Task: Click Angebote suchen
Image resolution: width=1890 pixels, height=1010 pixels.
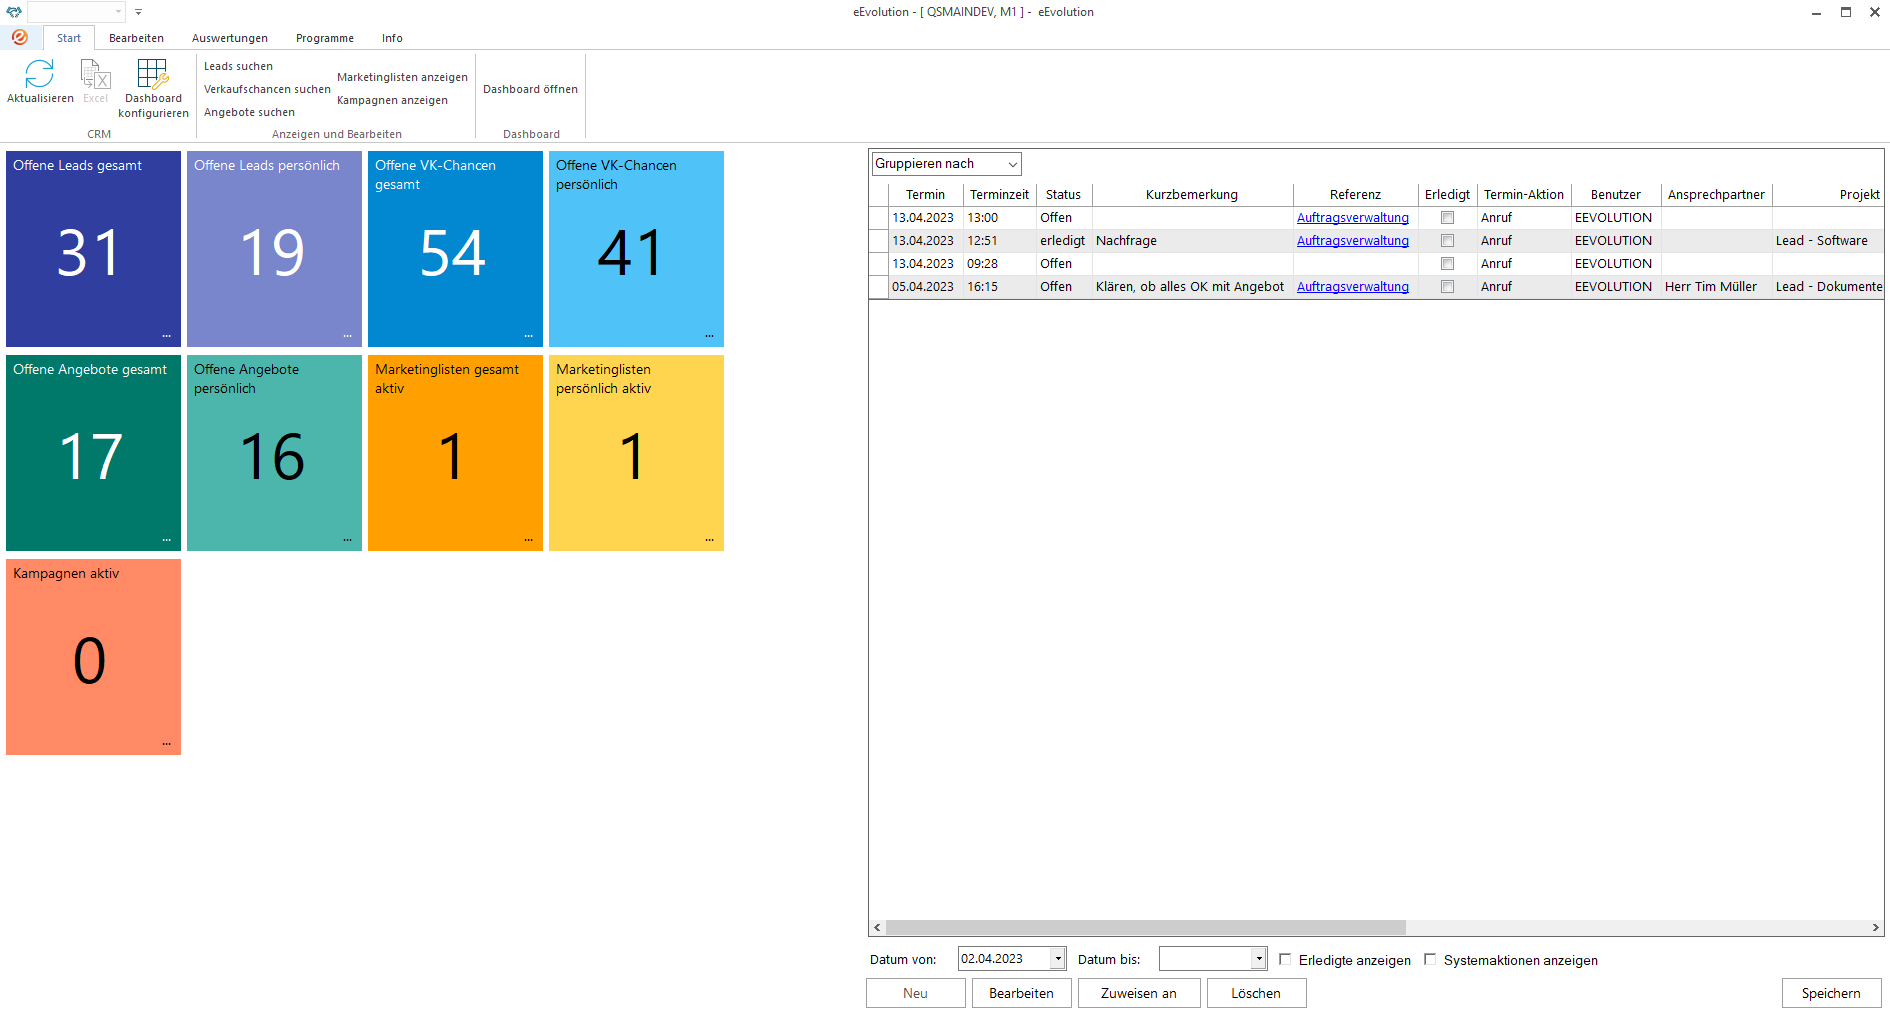Action: pos(249,112)
